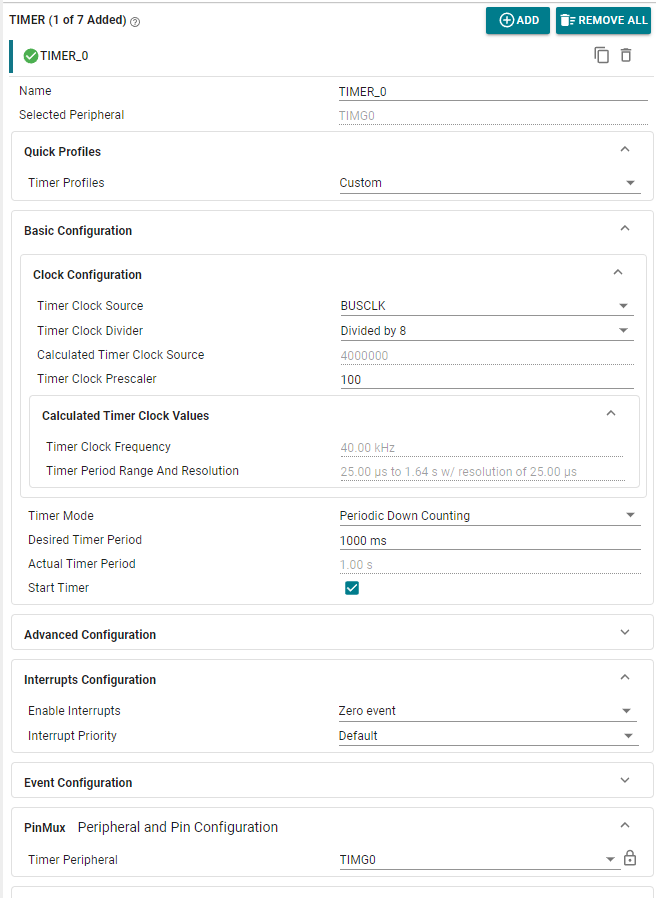Viewport: 656px width, 898px height.
Task: Click the Timer Clock Prescaler field
Action: (x=487, y=380)
